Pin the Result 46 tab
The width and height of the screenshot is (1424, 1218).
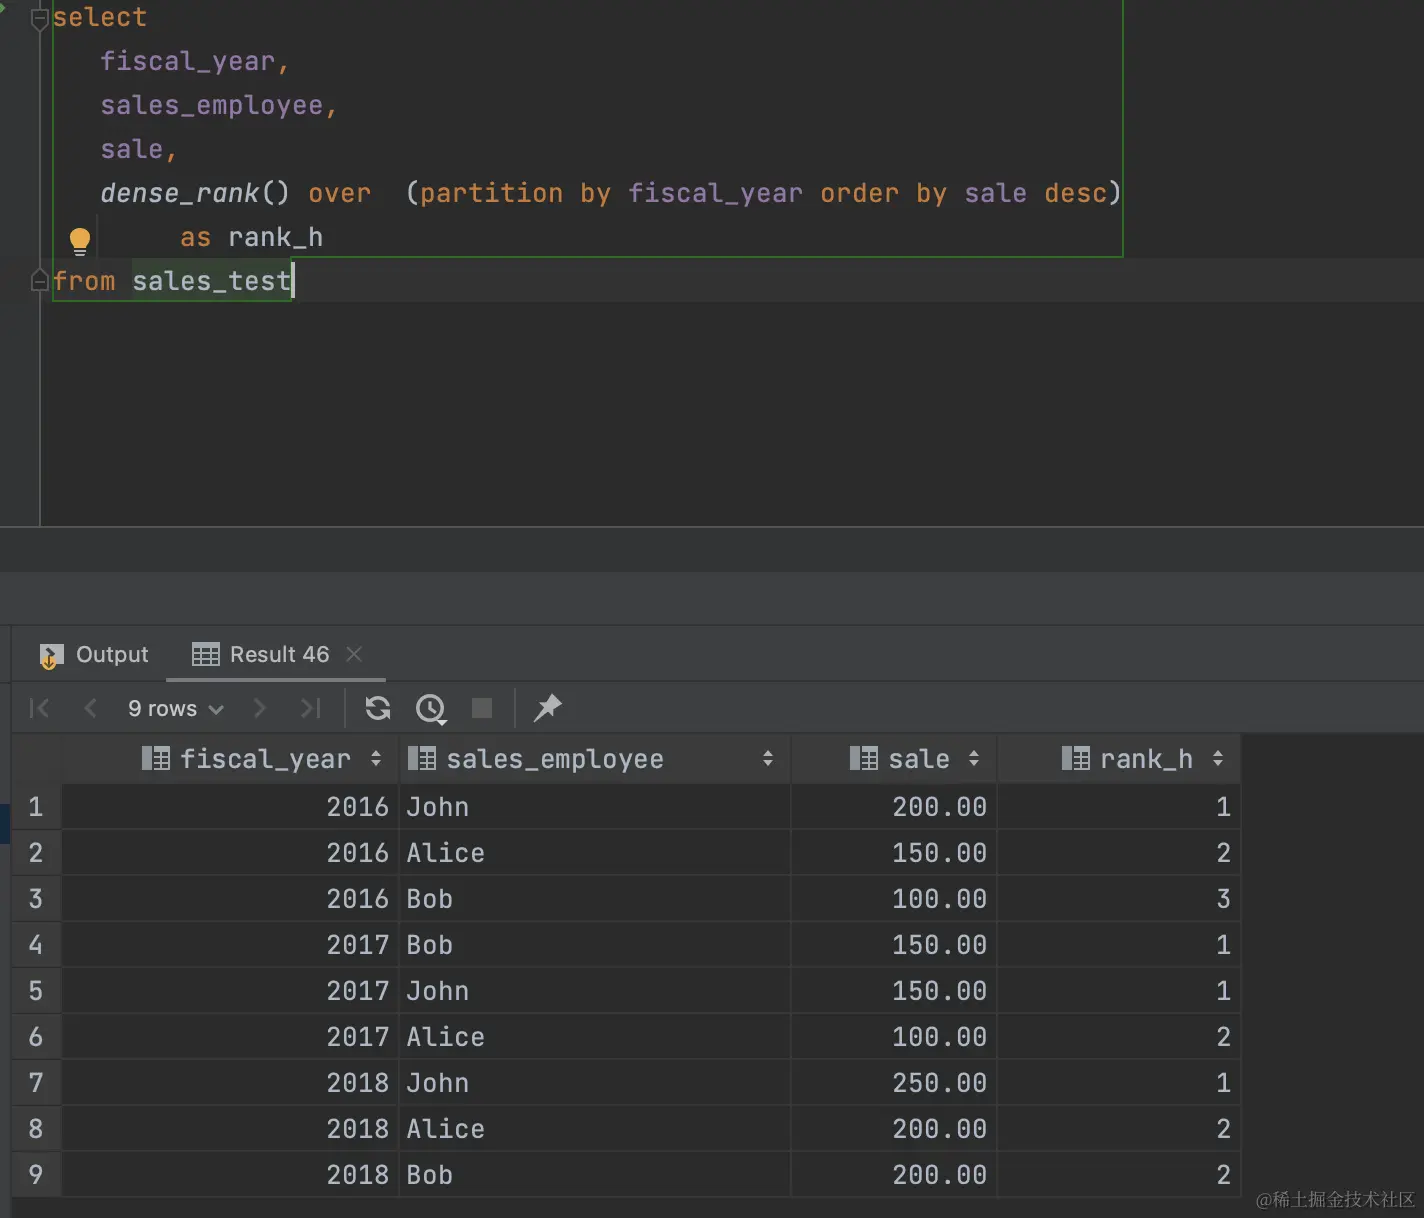pos(548,708)
